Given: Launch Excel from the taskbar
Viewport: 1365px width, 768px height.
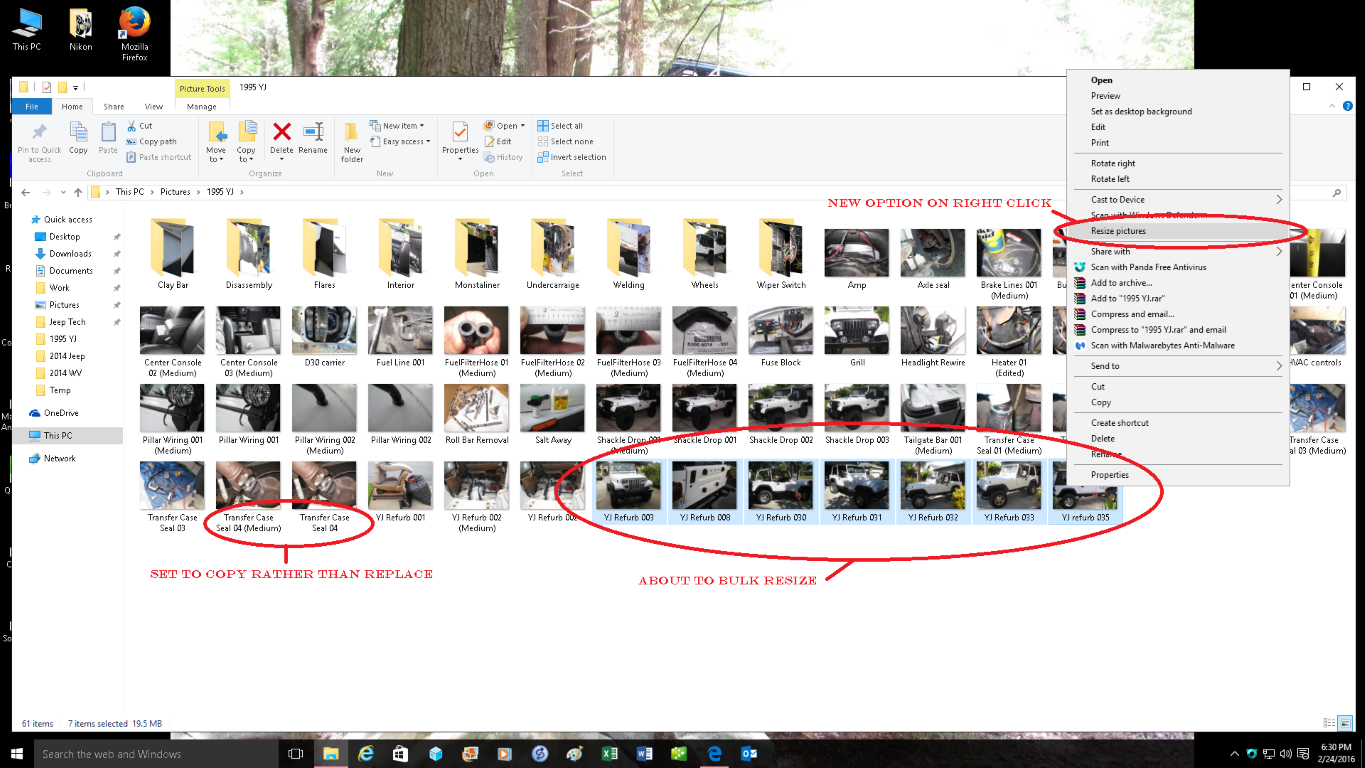Looking at the screenshot, I should (609, 754).
